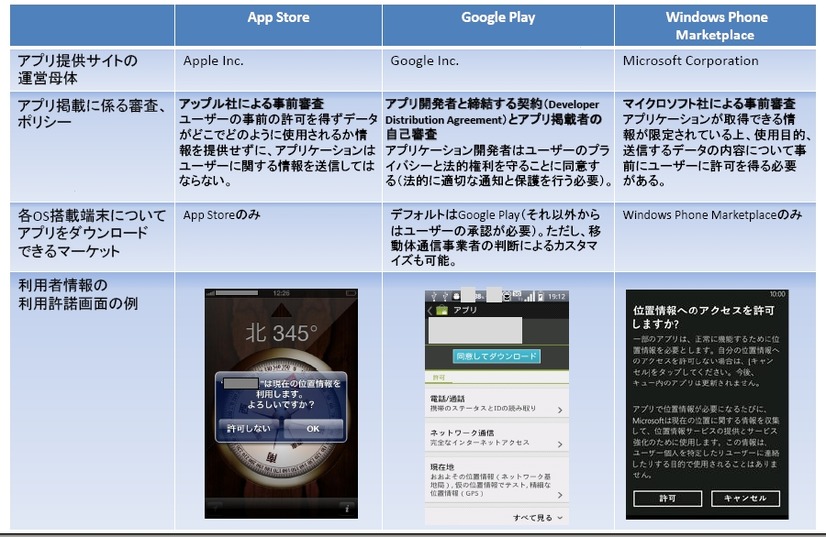
Task: Tap the signal strength icon in Android status bar
Action: click(x=528, y=297)
